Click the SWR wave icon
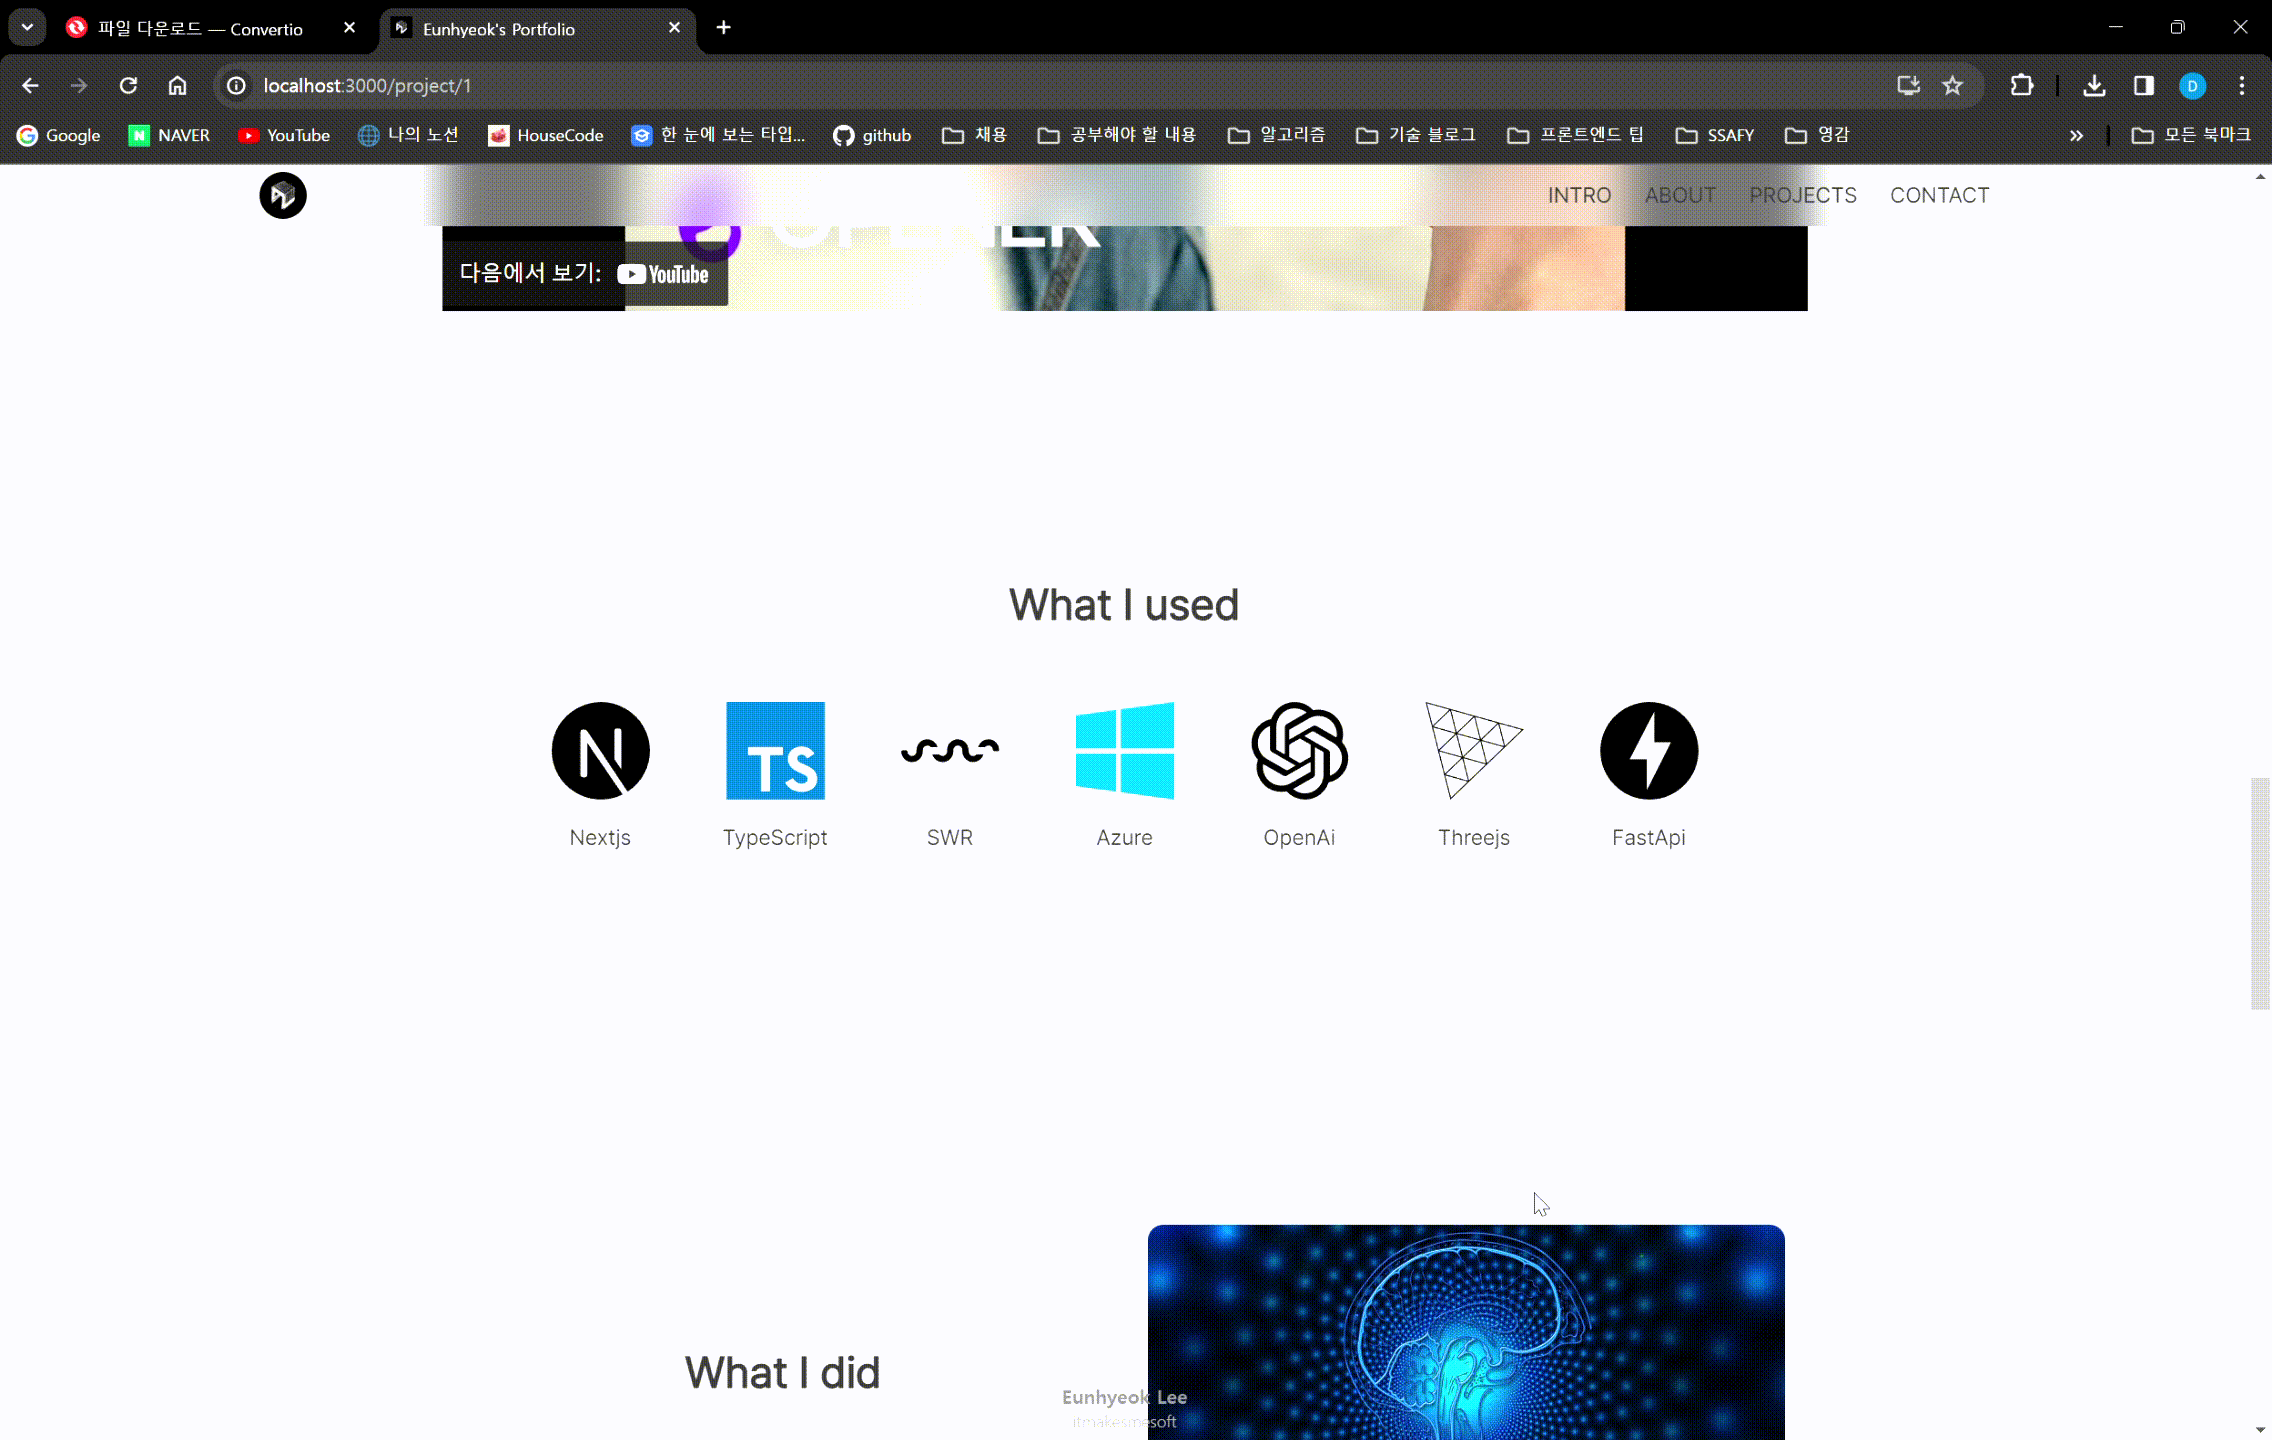This screenshot has height=1440, width=2272. point(949,751)
